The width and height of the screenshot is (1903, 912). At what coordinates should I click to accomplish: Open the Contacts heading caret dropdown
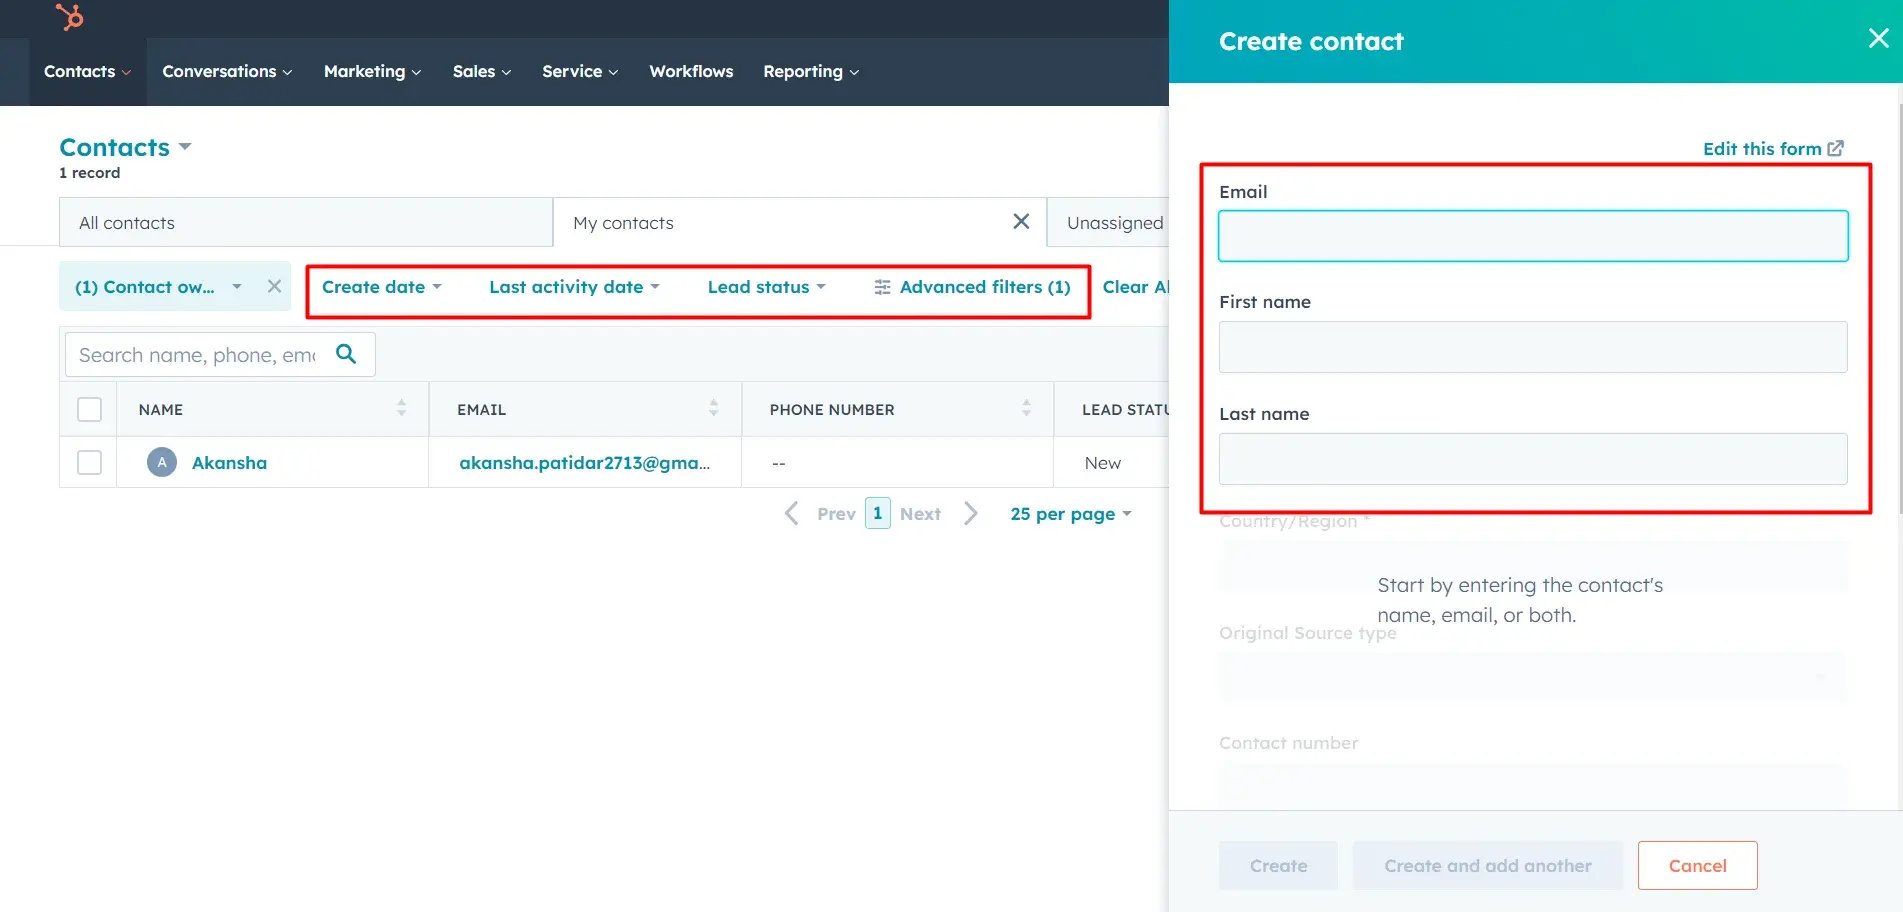point(185,146)
